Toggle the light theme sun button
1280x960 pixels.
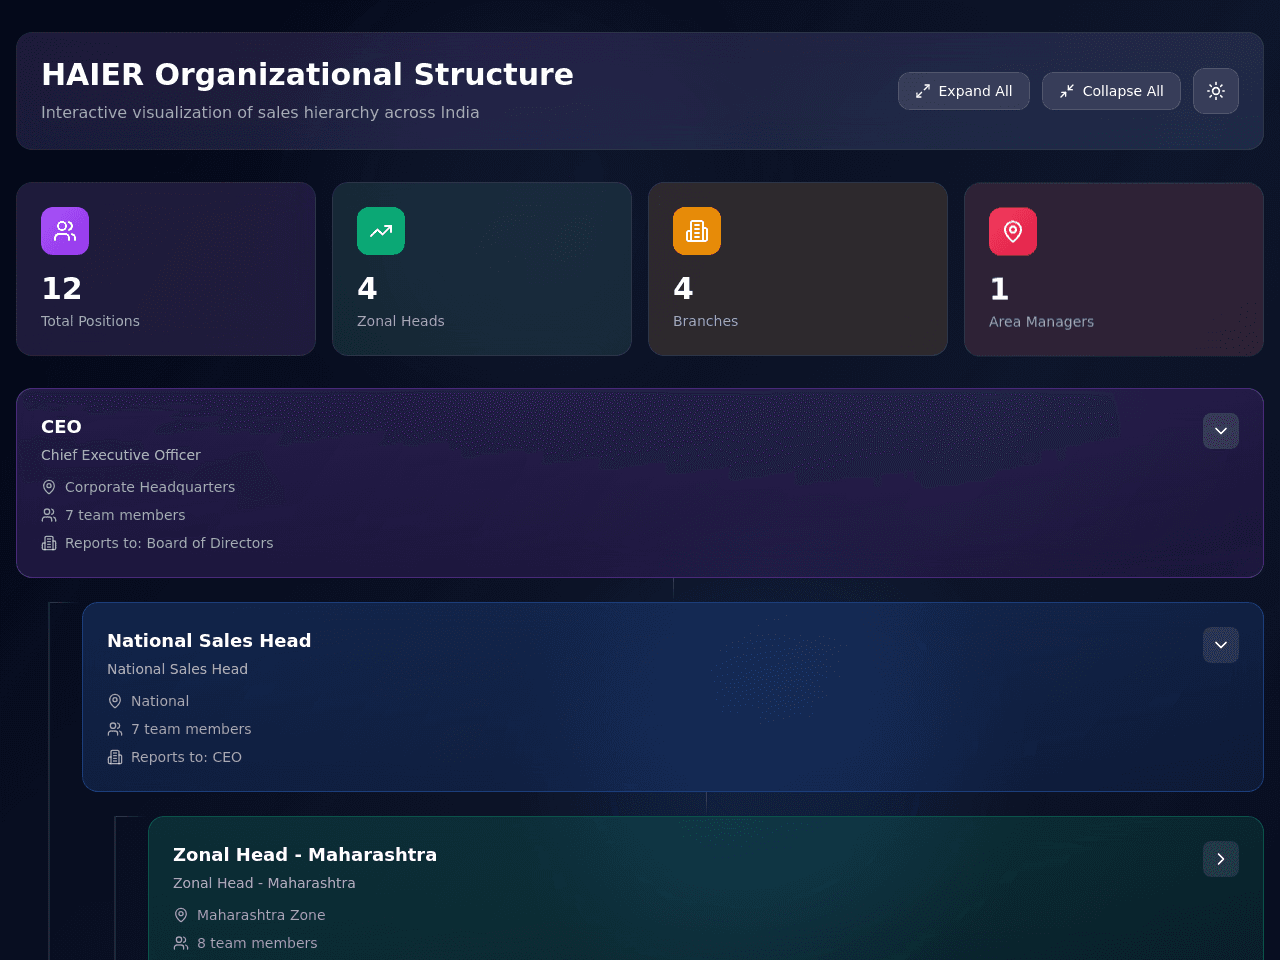(1216, 91)
